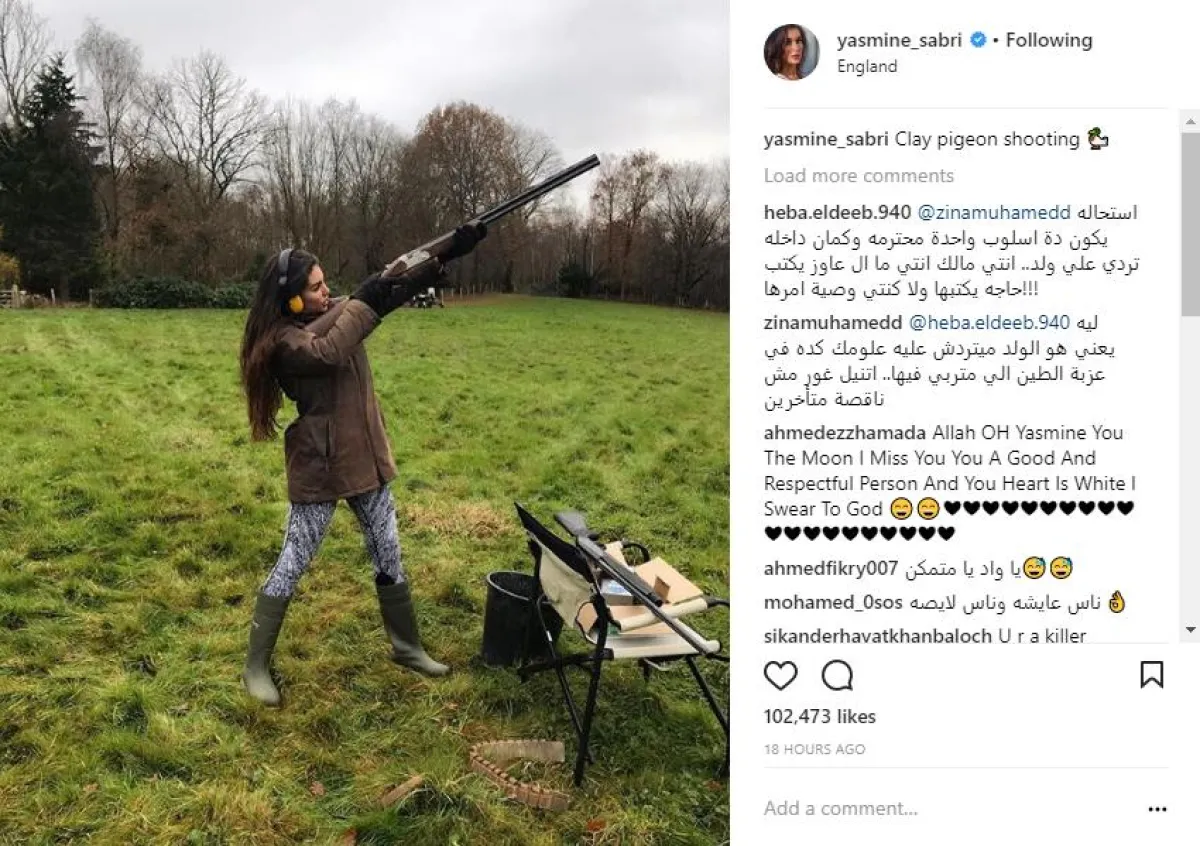Open zinamuhamedd commenter profile
Image resolution: width=1200 pixels, height=846 pixels.
(833, 323)
